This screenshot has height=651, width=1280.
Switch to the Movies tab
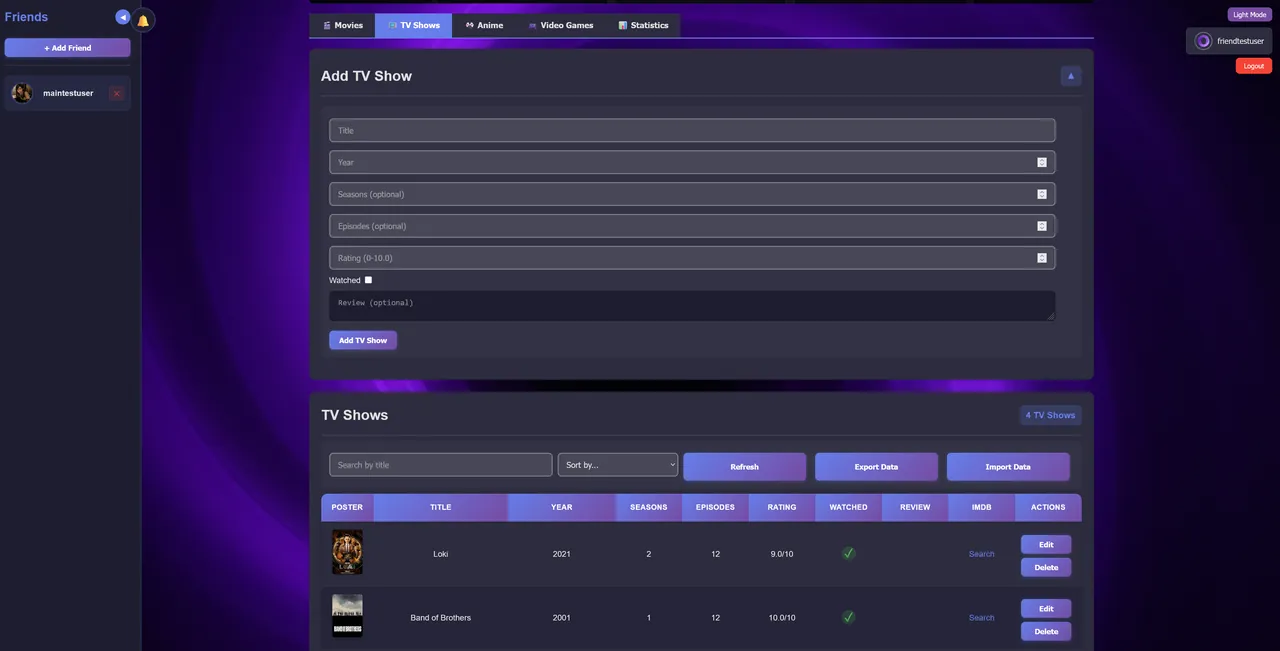[343, 25]
